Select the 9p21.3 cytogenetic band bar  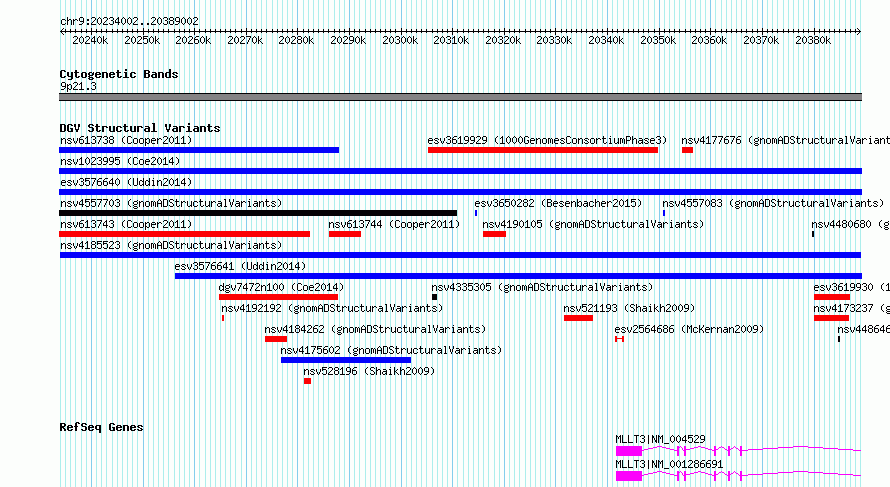point(460,98)
